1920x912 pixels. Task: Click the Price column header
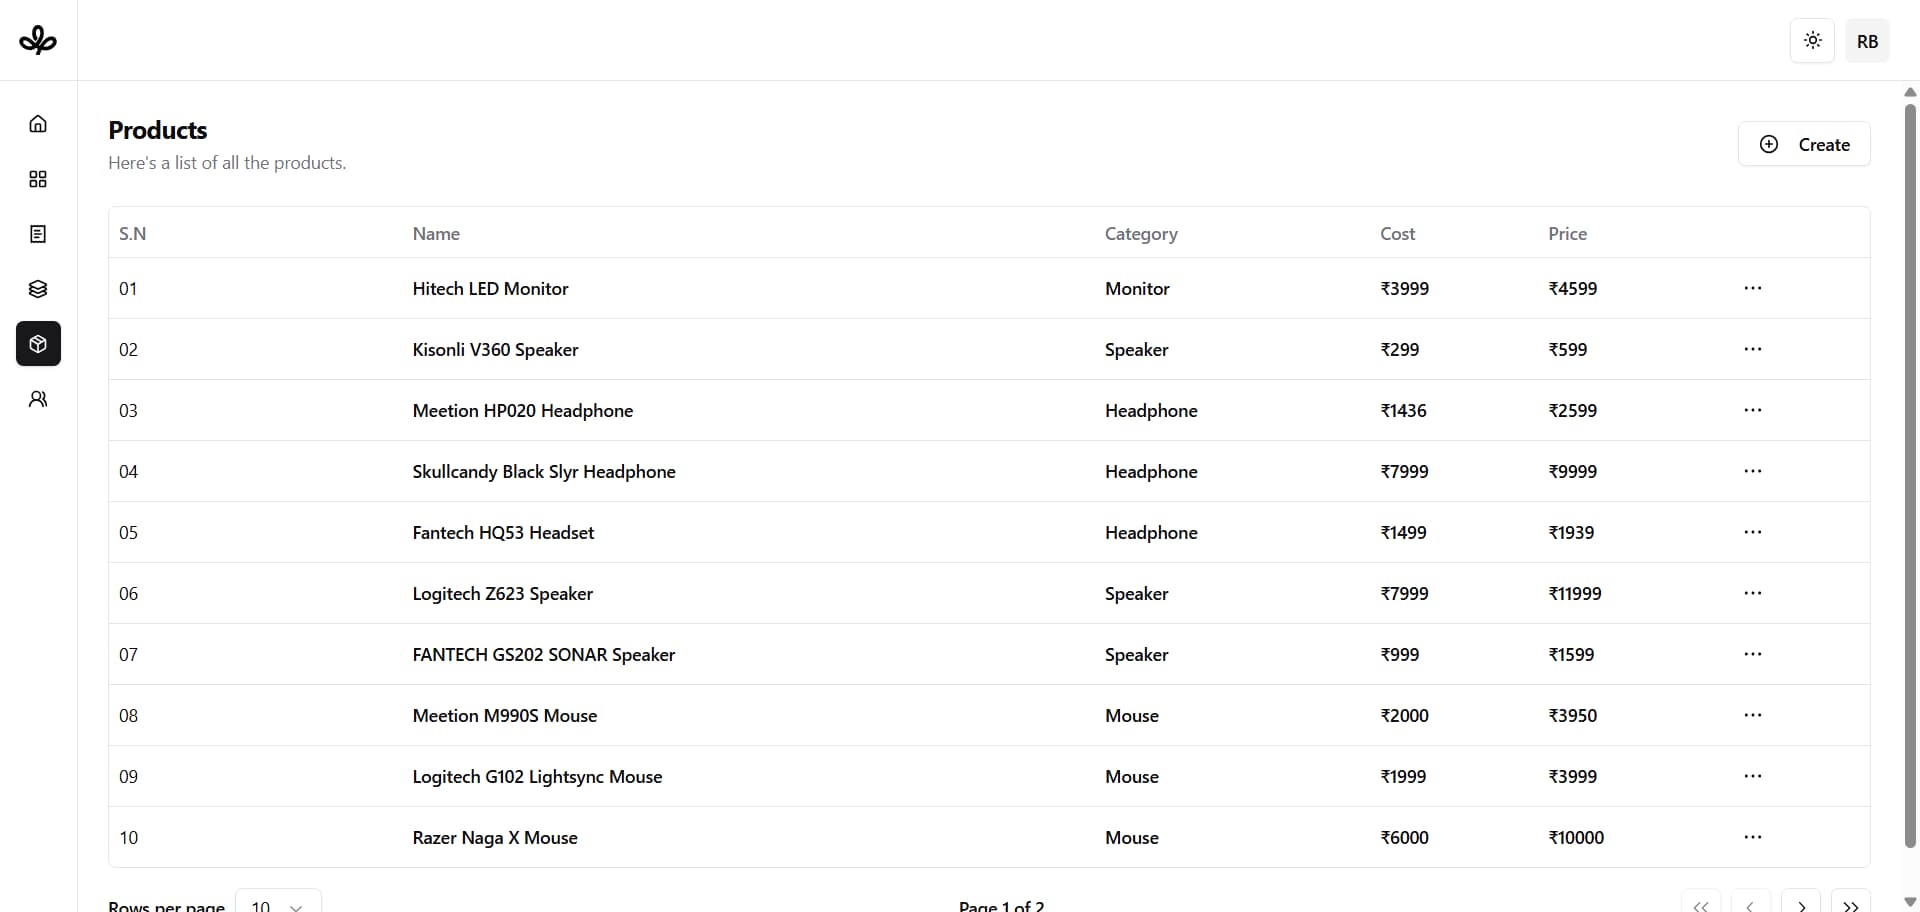[1568, 234]
